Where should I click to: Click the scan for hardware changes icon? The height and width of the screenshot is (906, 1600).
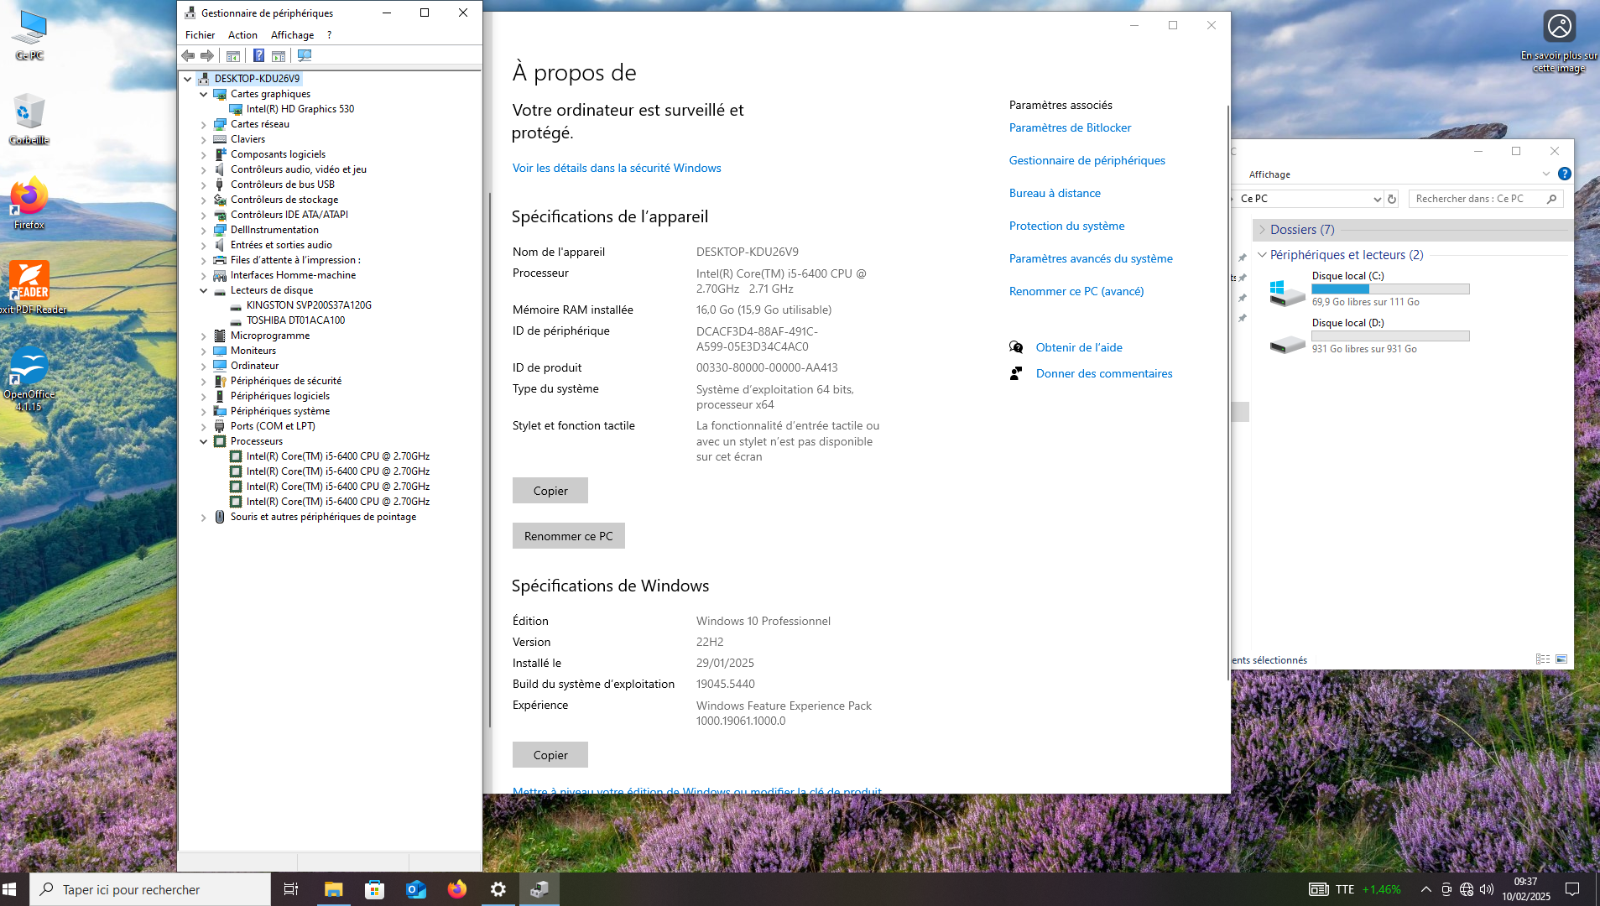[x=305, y=56]
